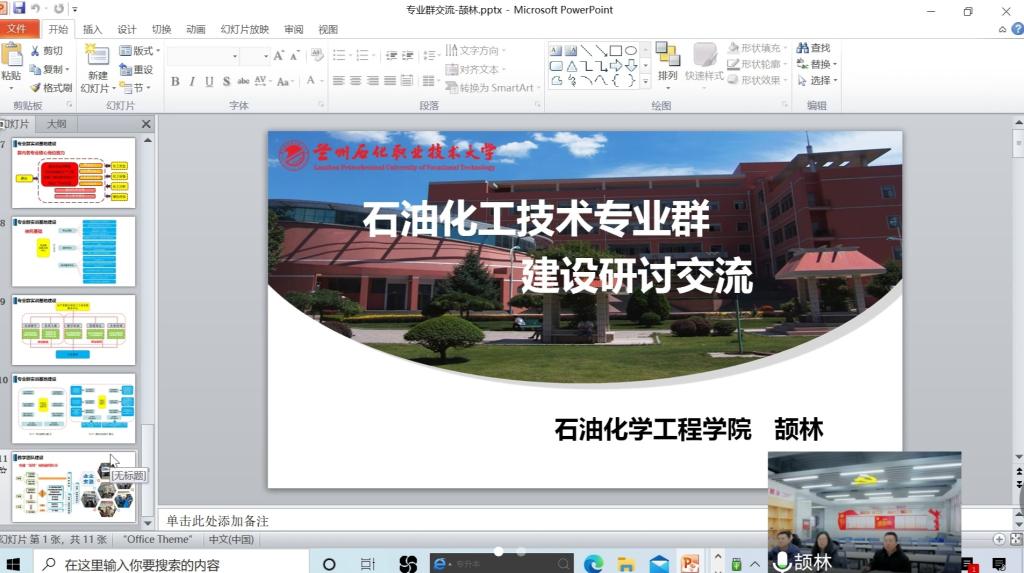1024x573 pixels.
Task: Expand the Section (节) dropdown
Action: (x=136, y=88)
